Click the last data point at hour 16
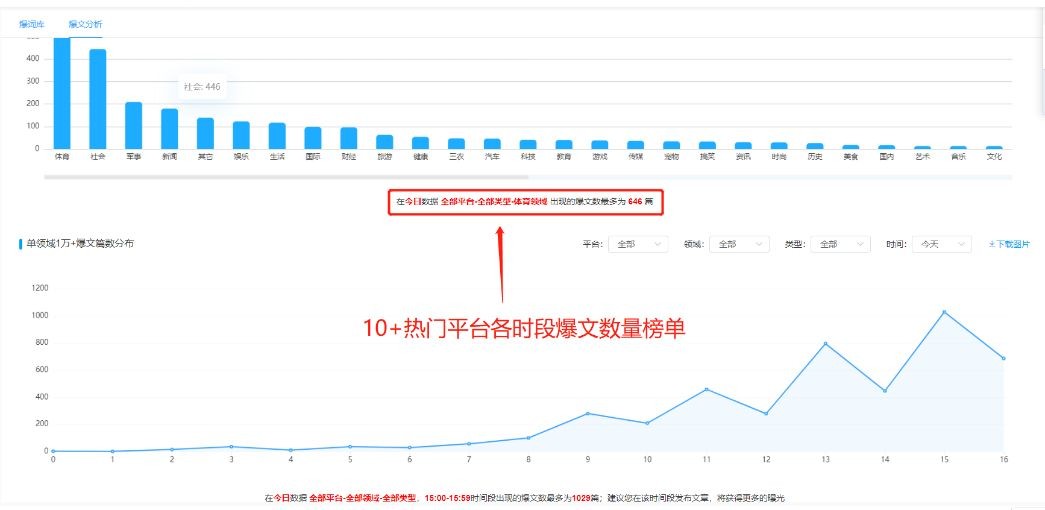1045x510 pixels. tap(1002, 358)
